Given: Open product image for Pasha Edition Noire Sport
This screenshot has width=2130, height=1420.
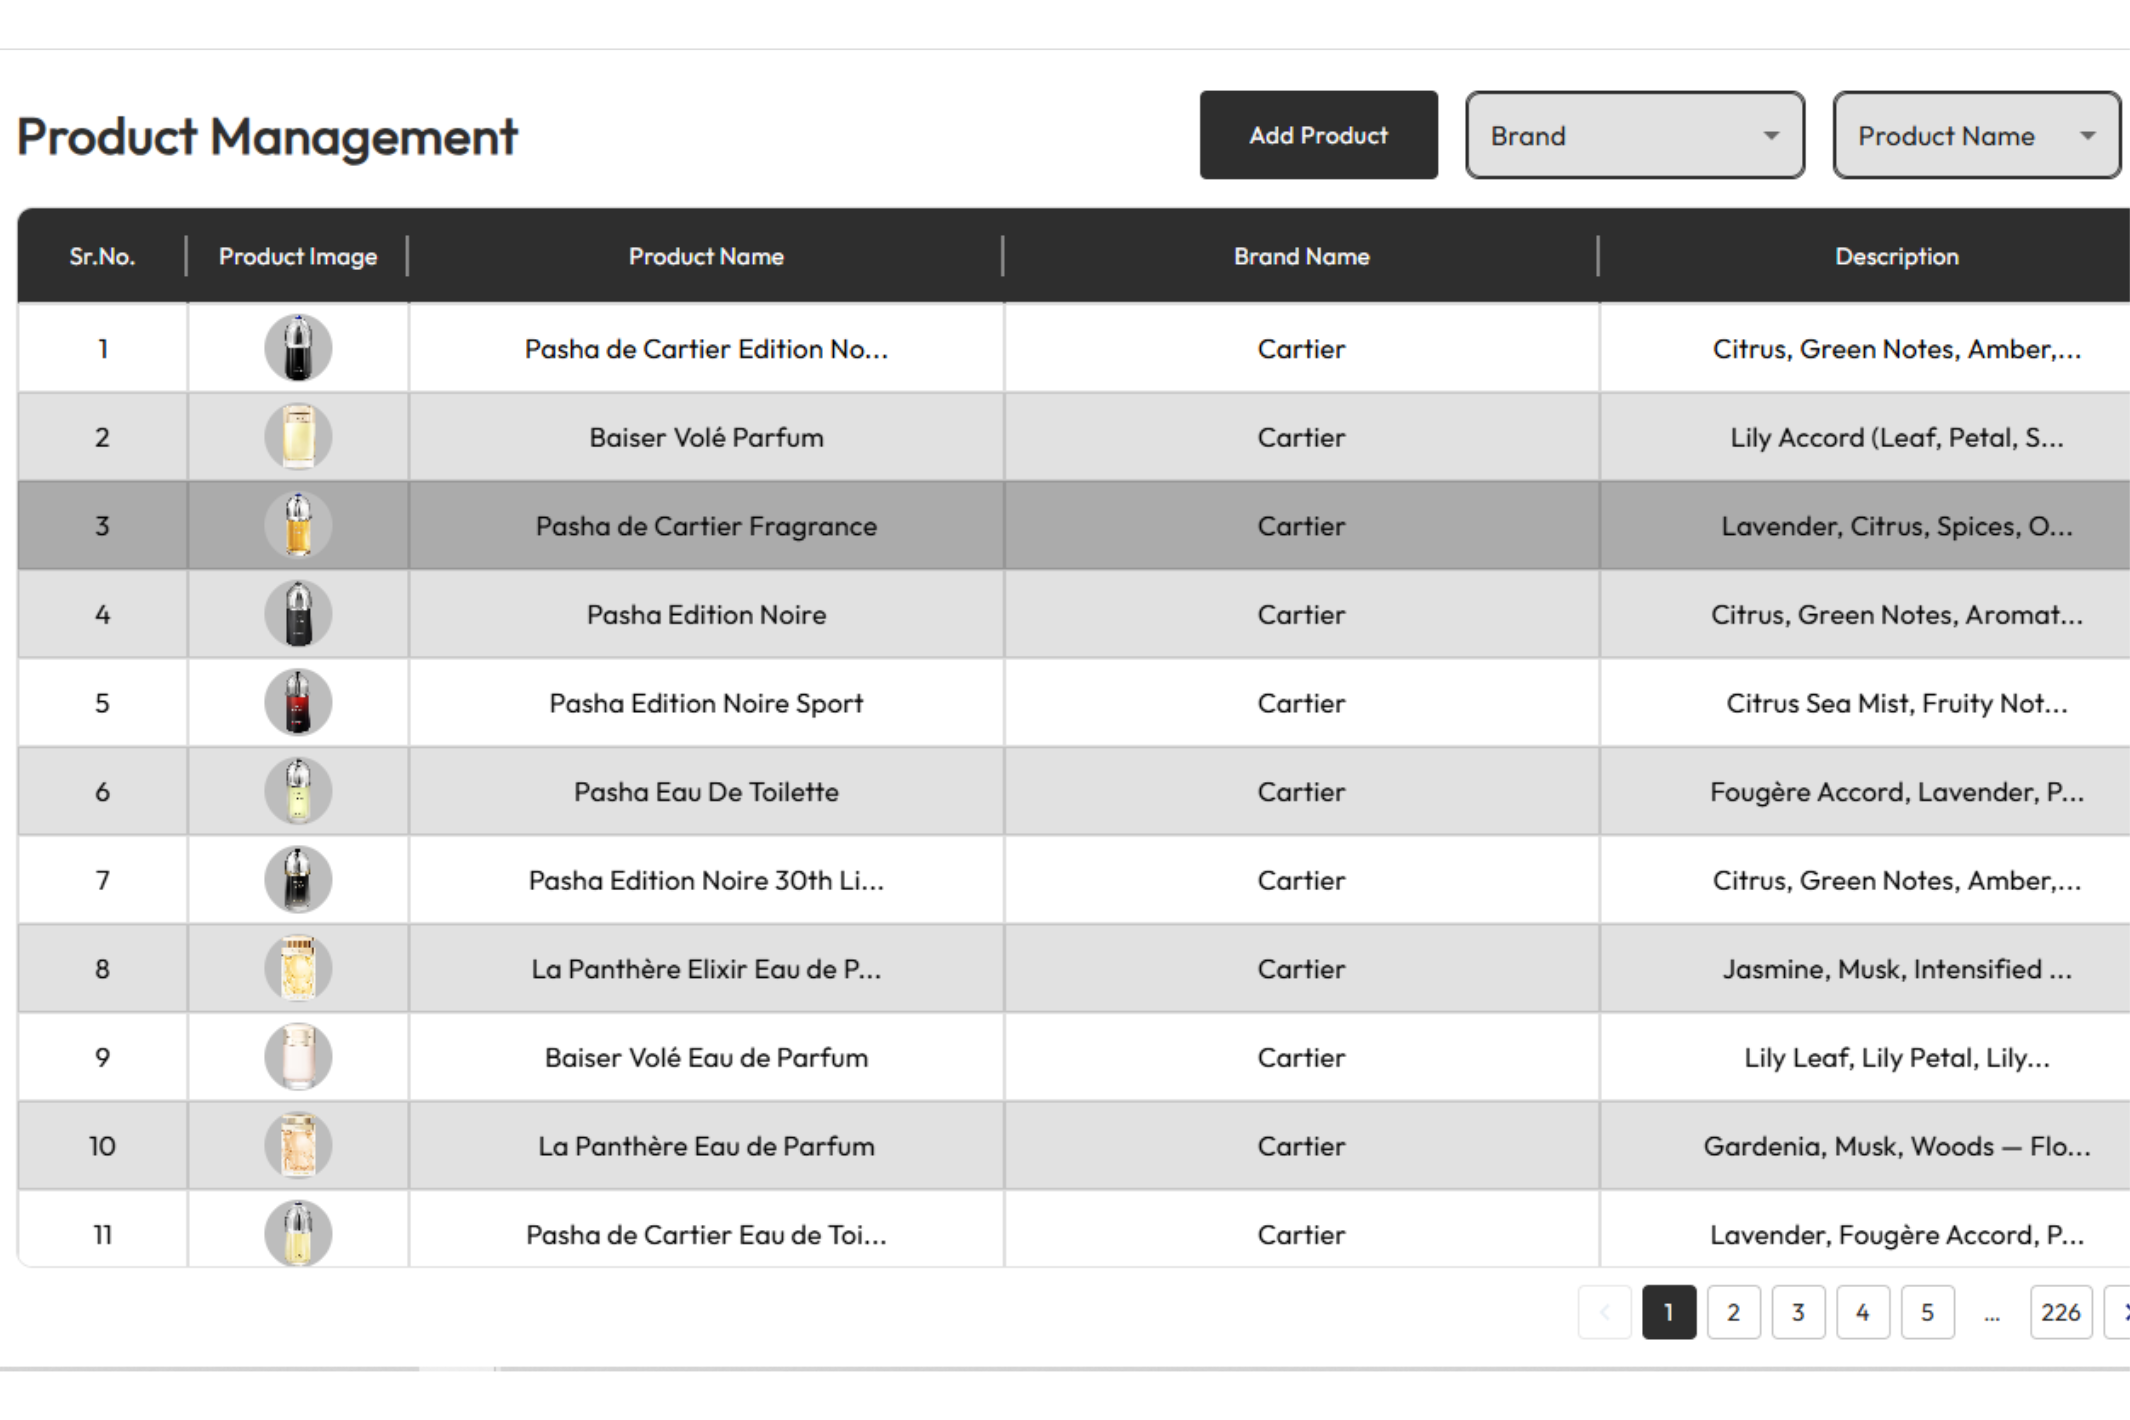Looking at the screenshot, I should 298,702.
